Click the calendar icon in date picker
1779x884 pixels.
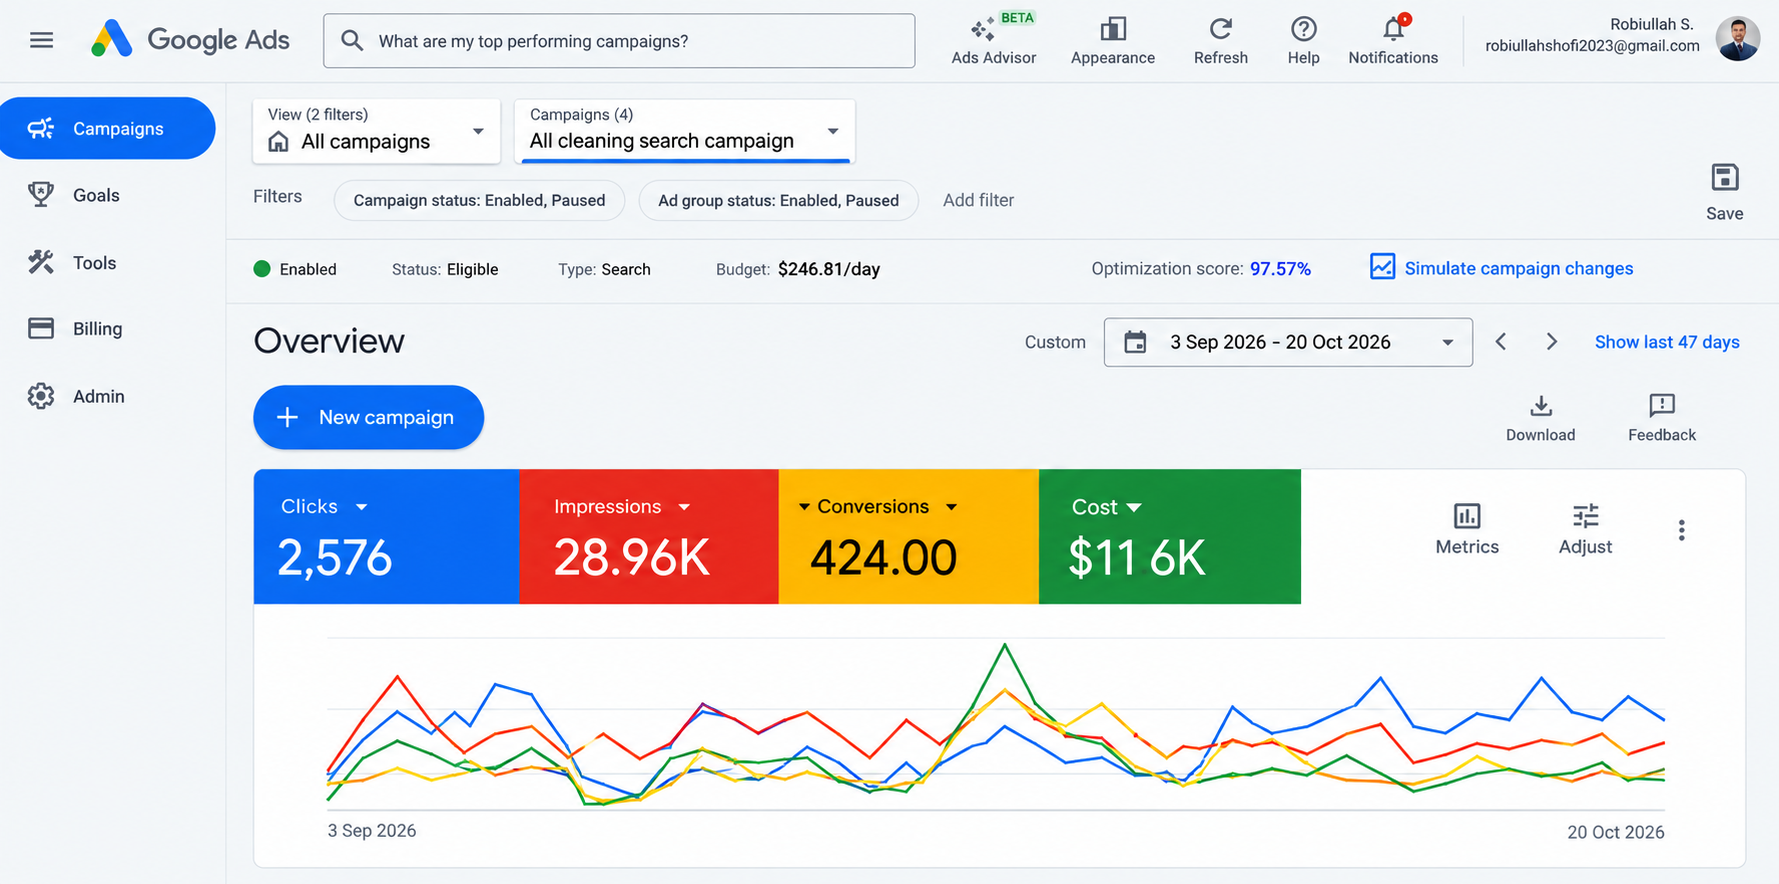tap(1135, 342)
